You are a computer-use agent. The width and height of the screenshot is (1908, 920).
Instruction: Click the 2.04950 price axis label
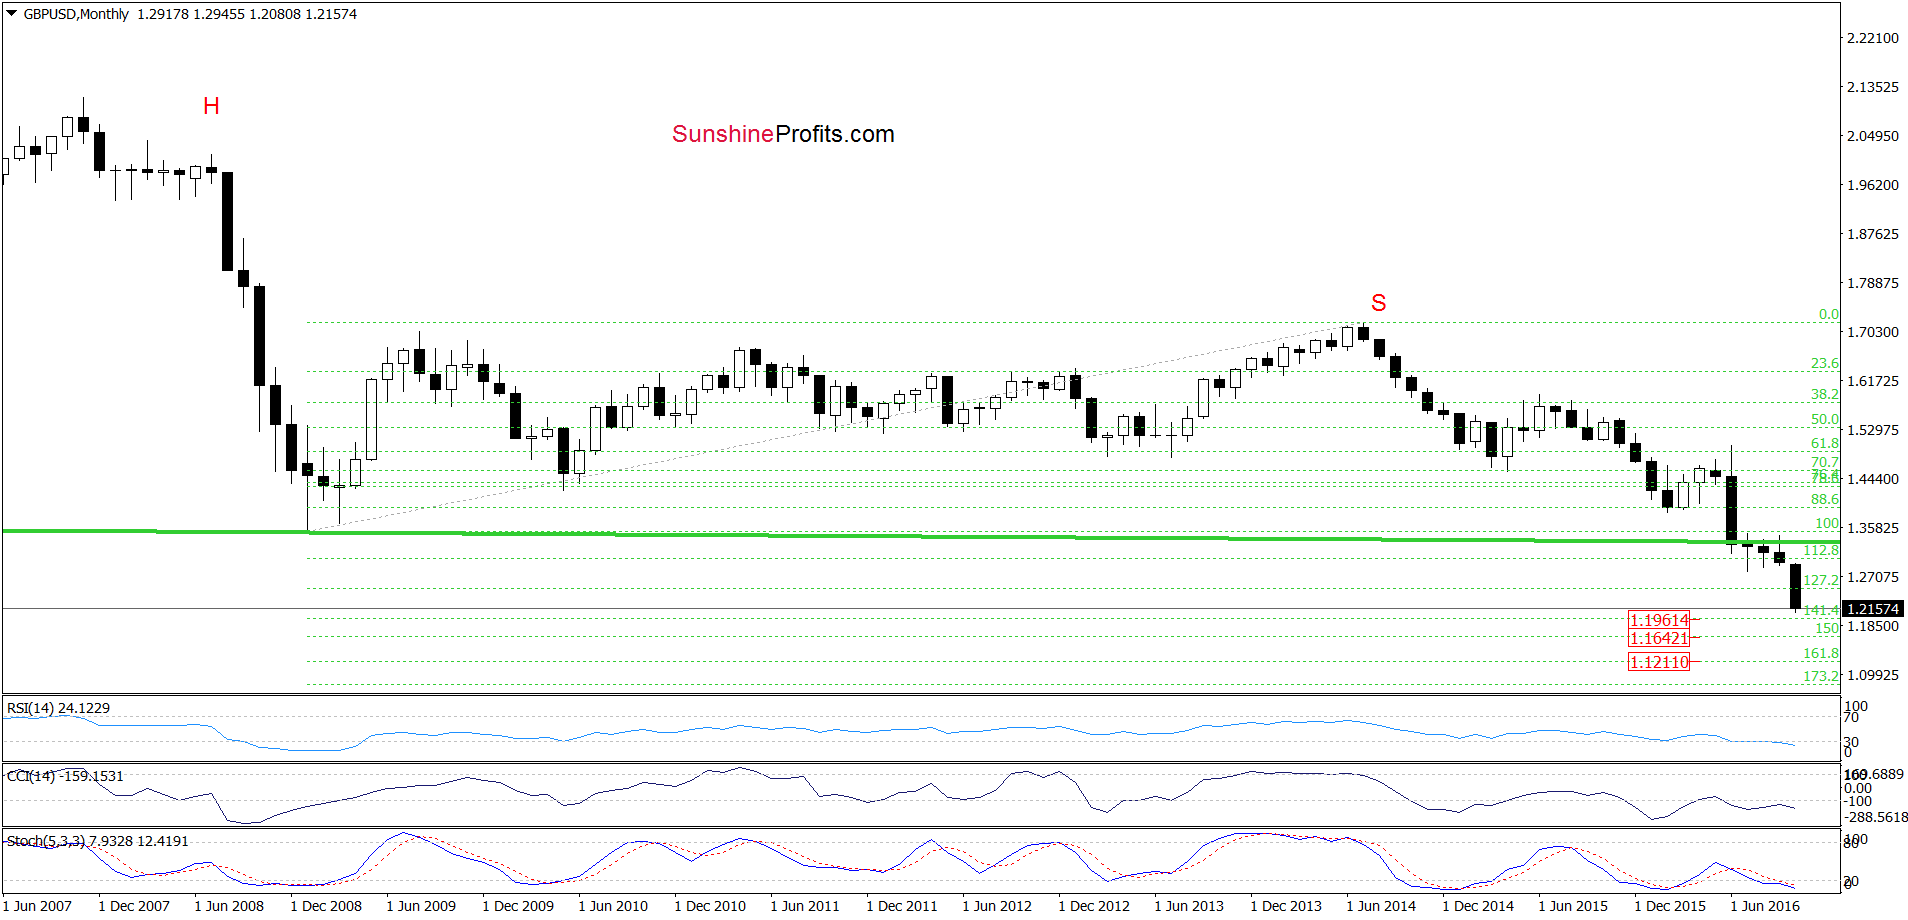pyautogui.click(x=1872, y=136)
